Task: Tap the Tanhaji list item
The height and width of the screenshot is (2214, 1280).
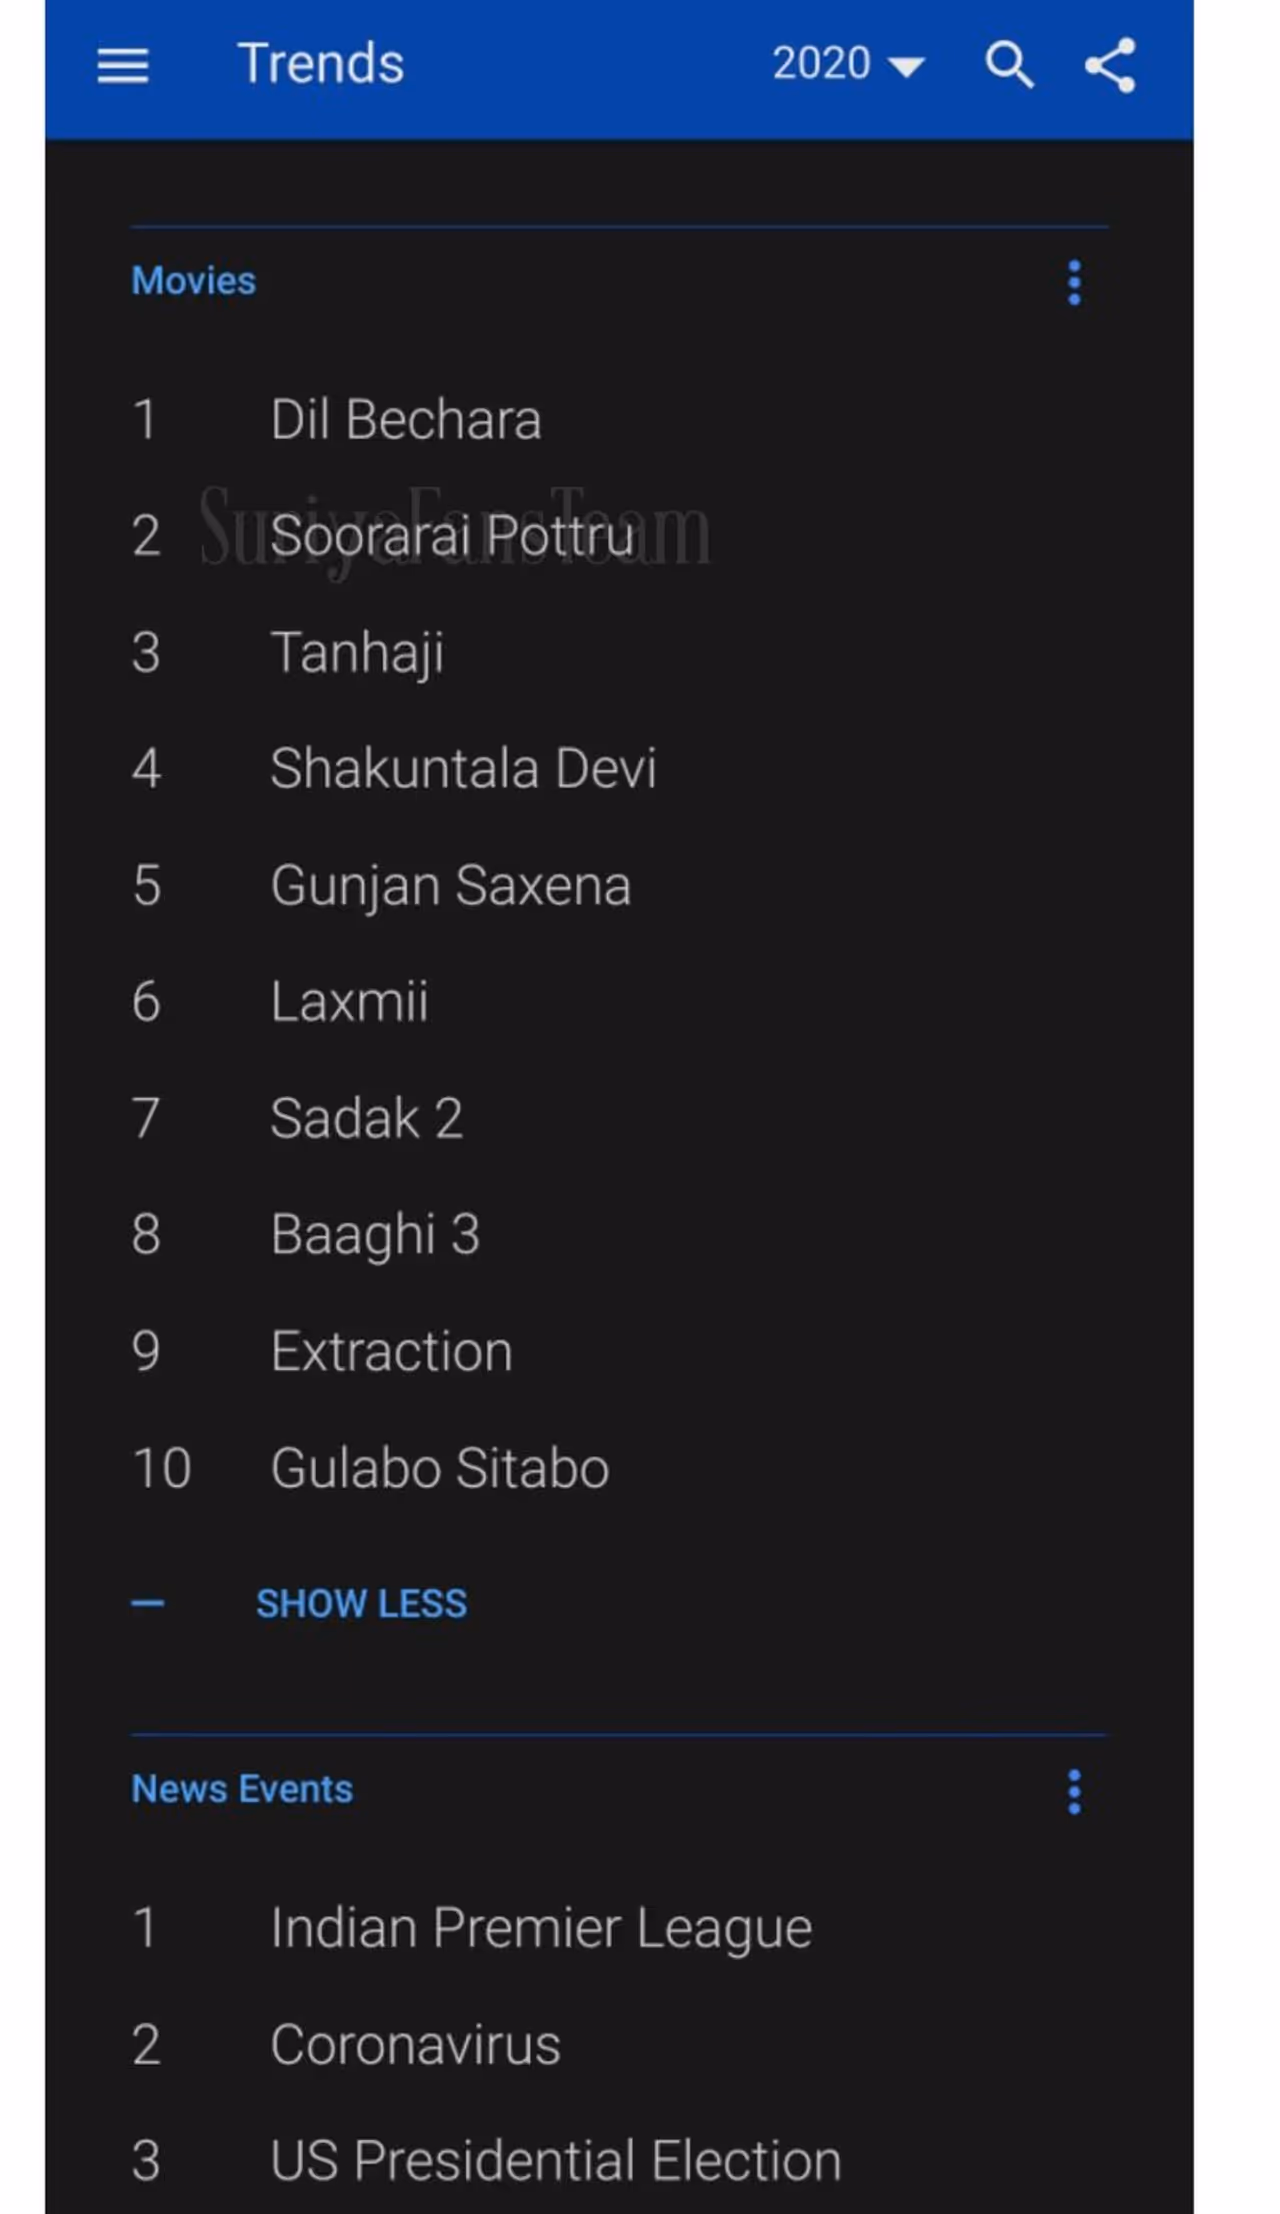Action: pos(357,652)
